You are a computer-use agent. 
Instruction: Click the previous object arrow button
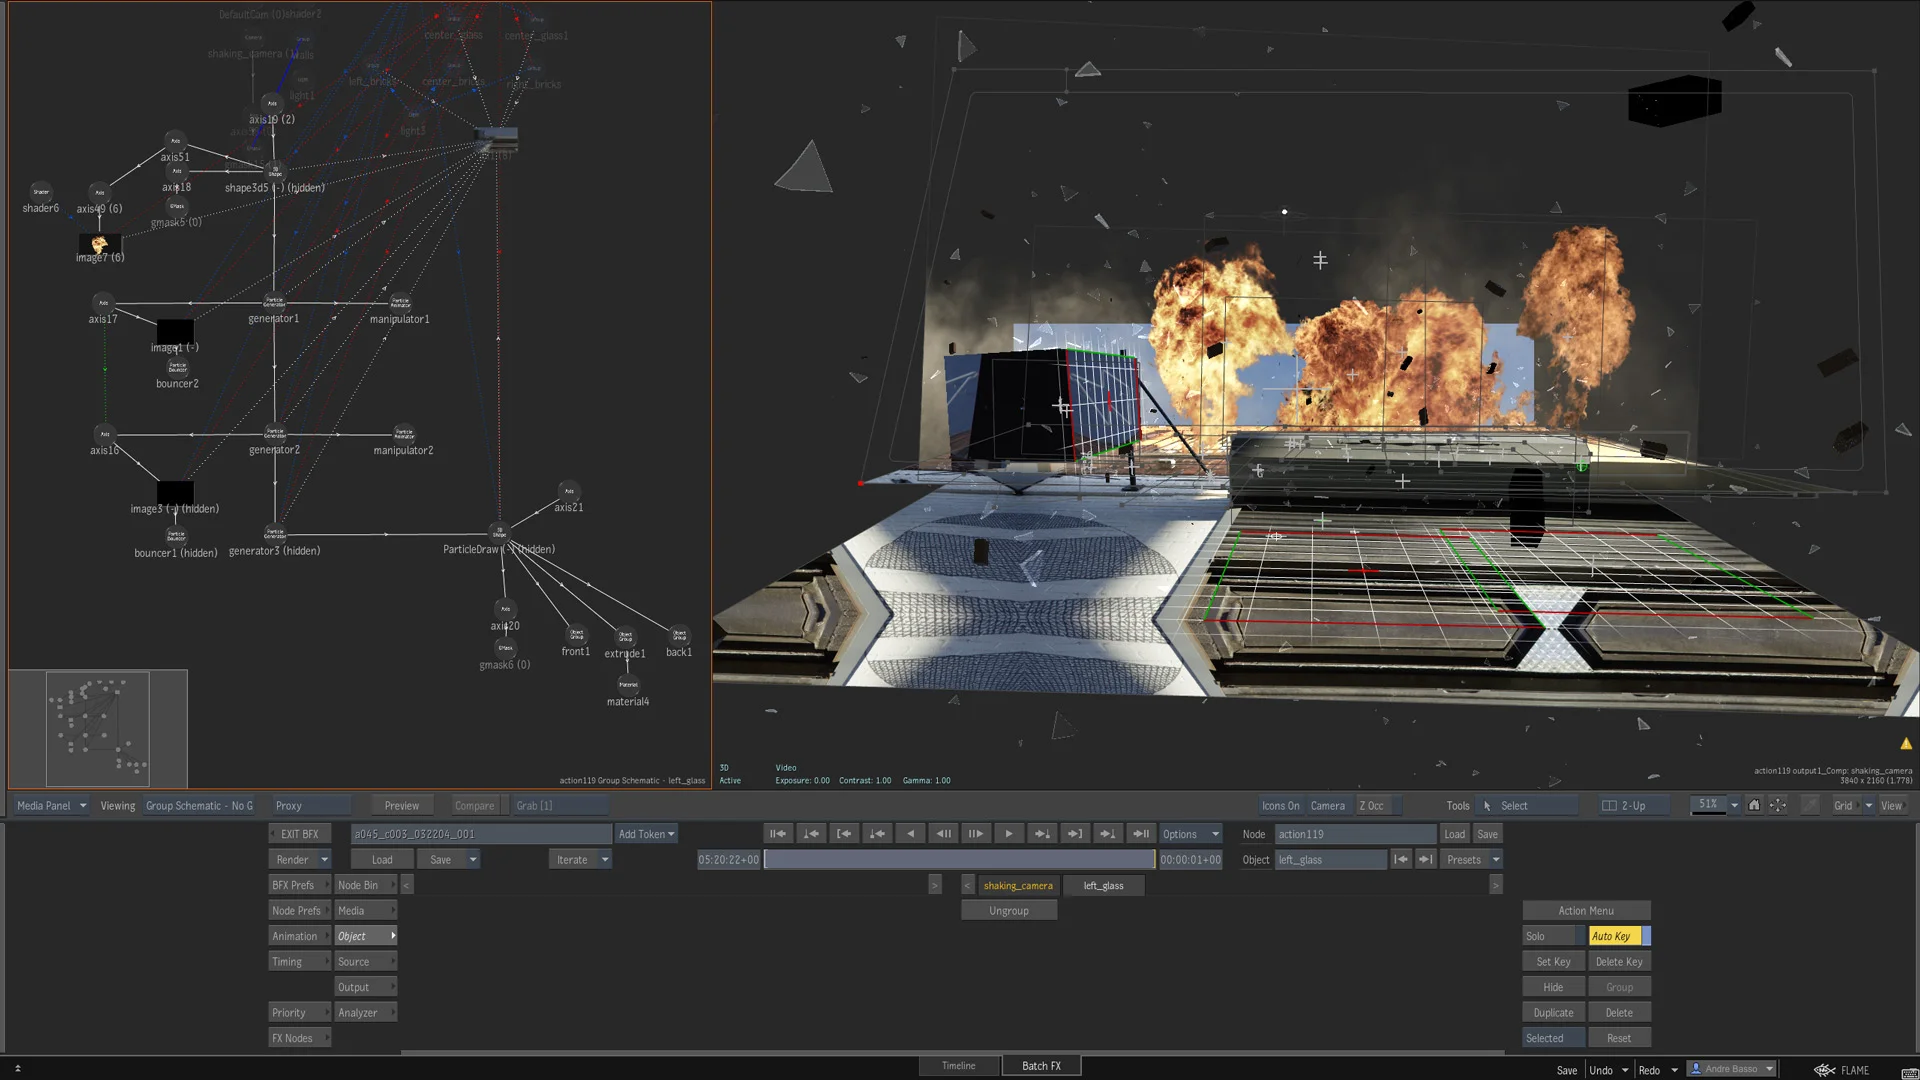coord(1401,860)
